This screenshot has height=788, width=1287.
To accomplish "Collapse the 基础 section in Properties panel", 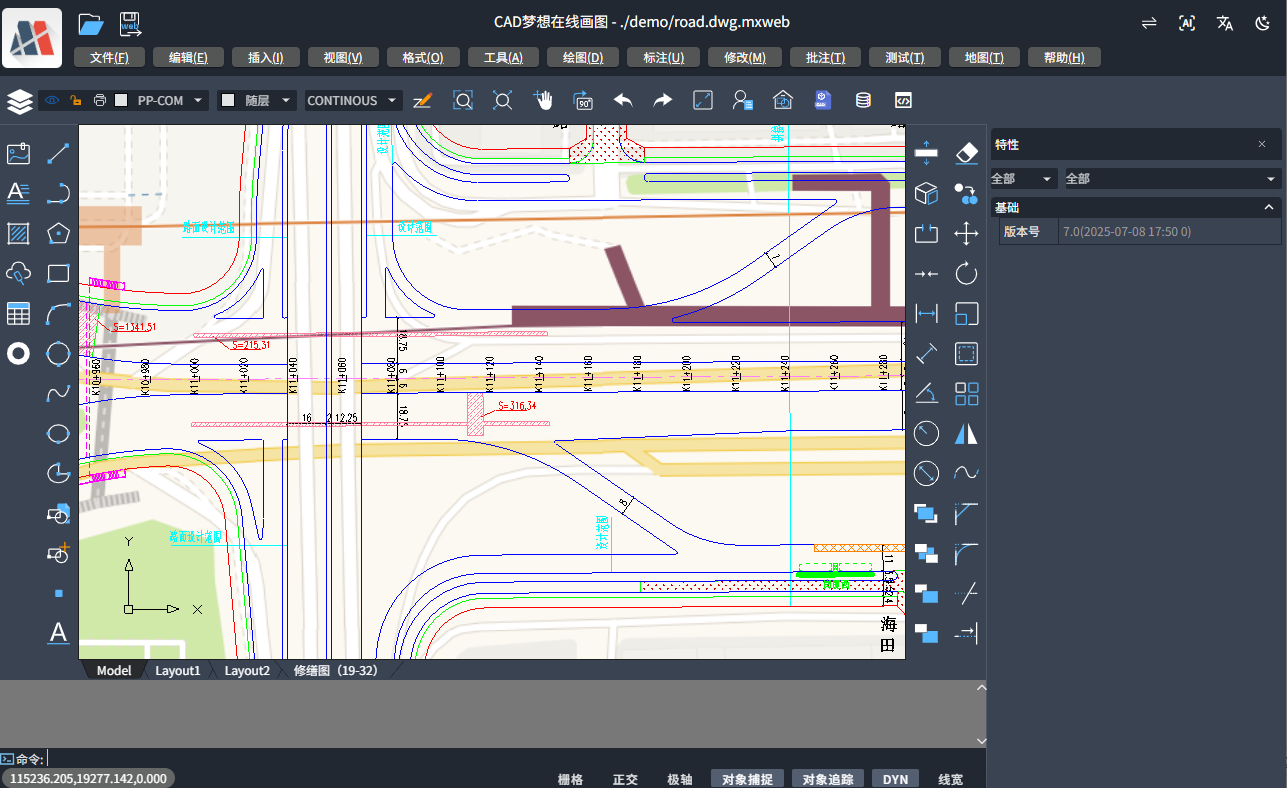I will (x=1268, y=207).
